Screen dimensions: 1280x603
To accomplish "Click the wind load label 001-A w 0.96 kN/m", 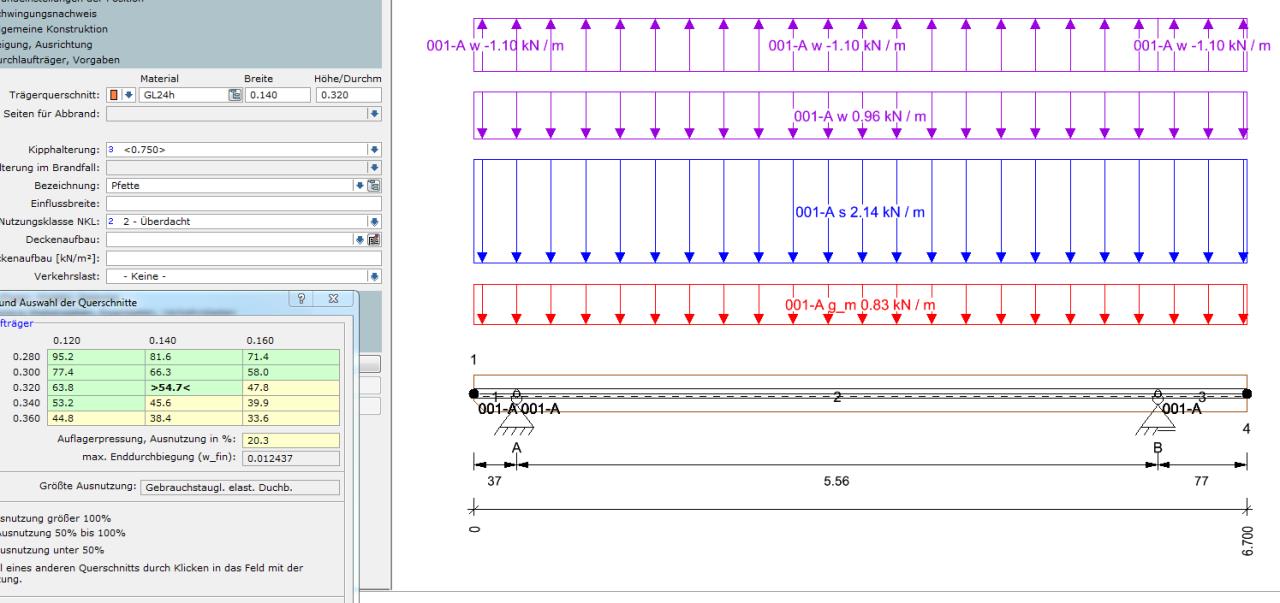I will click(860, 116).
